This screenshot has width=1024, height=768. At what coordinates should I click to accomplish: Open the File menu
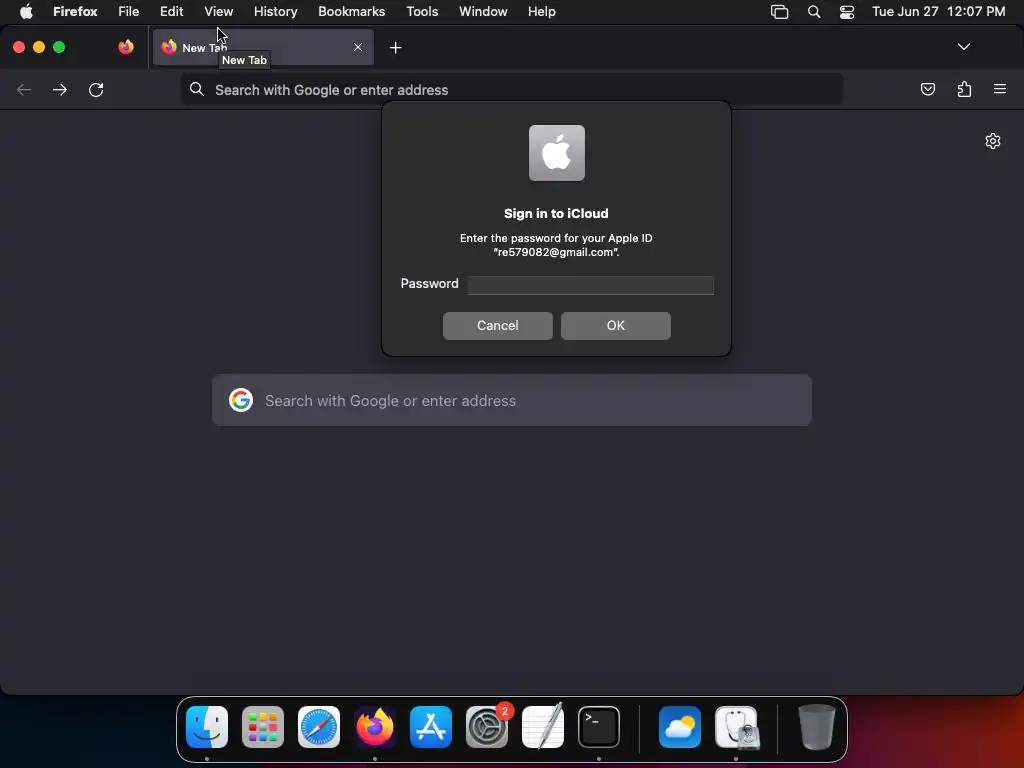pyautogui.click(x=129, y=11)
